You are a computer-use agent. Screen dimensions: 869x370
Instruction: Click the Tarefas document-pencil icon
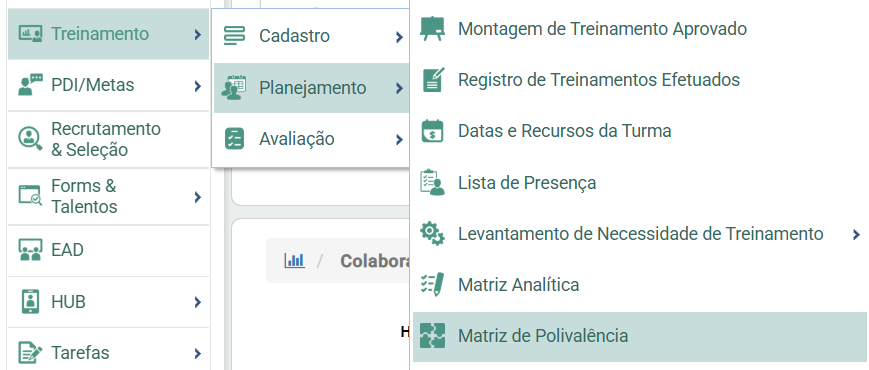[30, 353]
